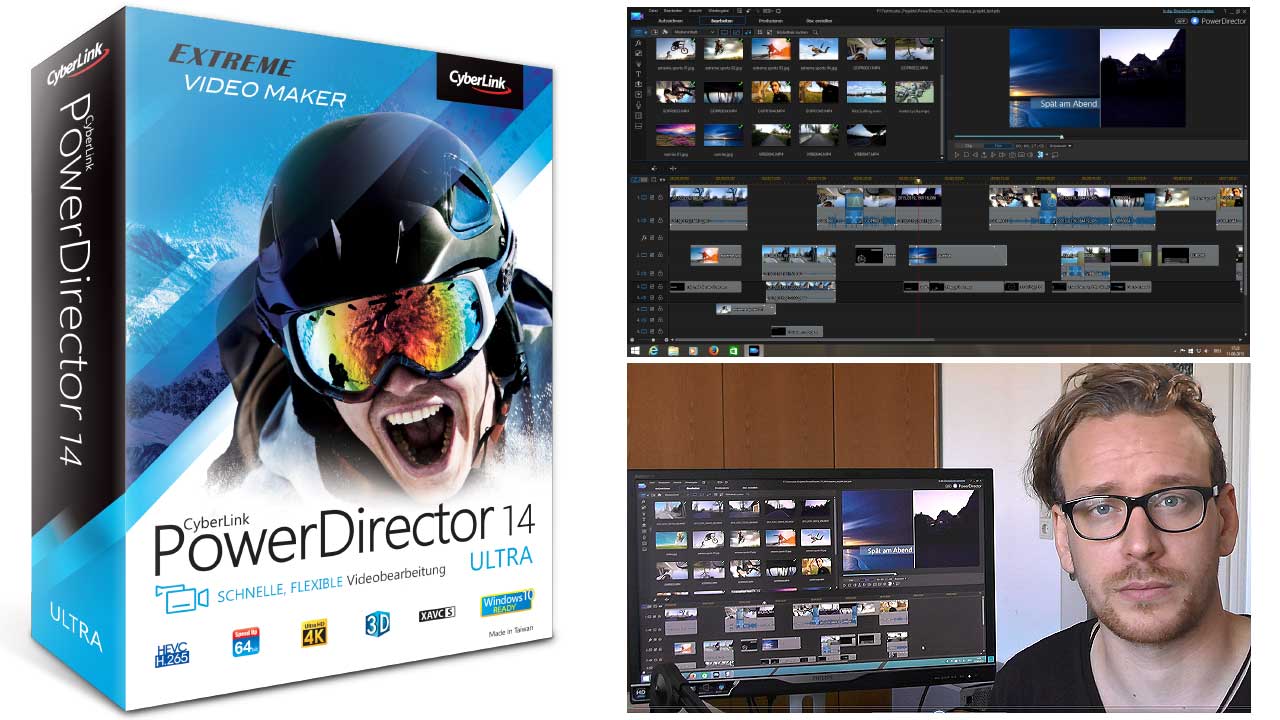Open the Subtitle Room icon
The image size is (1280, 720).
coord(638,126)
